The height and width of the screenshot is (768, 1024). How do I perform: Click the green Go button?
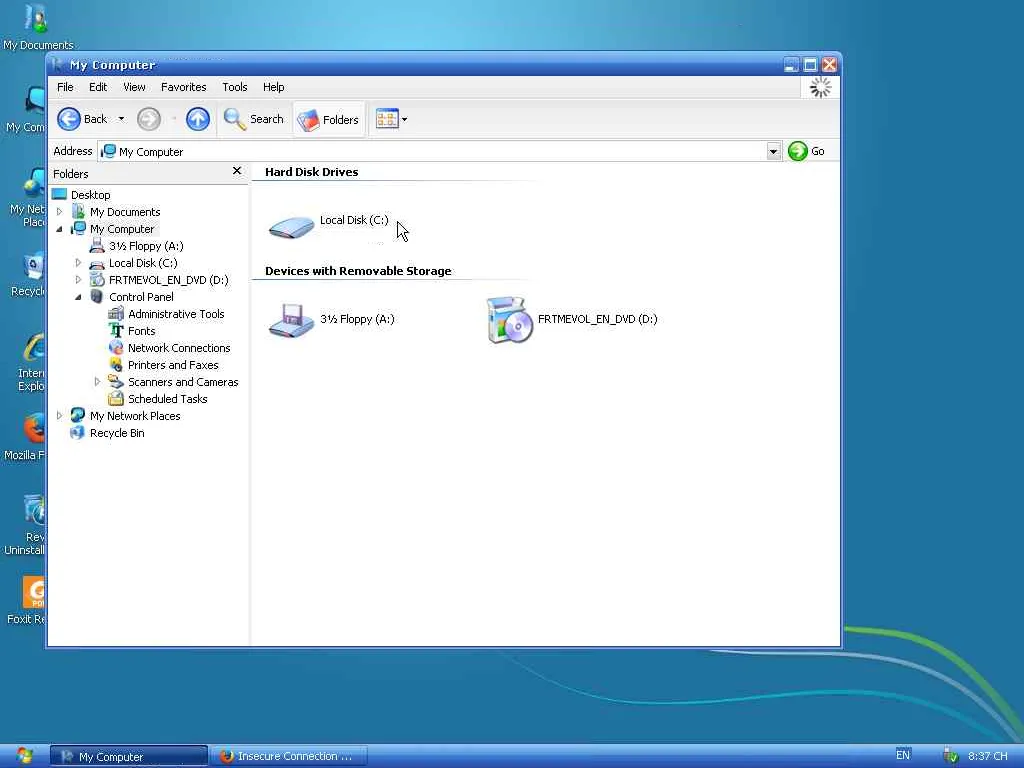[806, 152]
